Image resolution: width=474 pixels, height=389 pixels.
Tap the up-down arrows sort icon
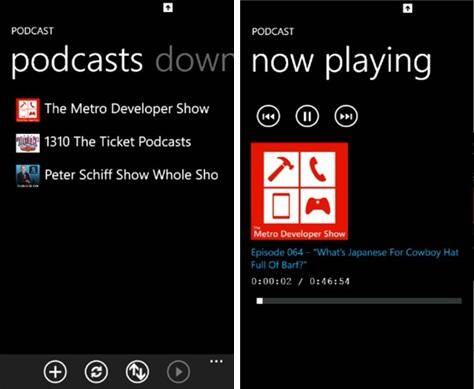tap(137, 372)
